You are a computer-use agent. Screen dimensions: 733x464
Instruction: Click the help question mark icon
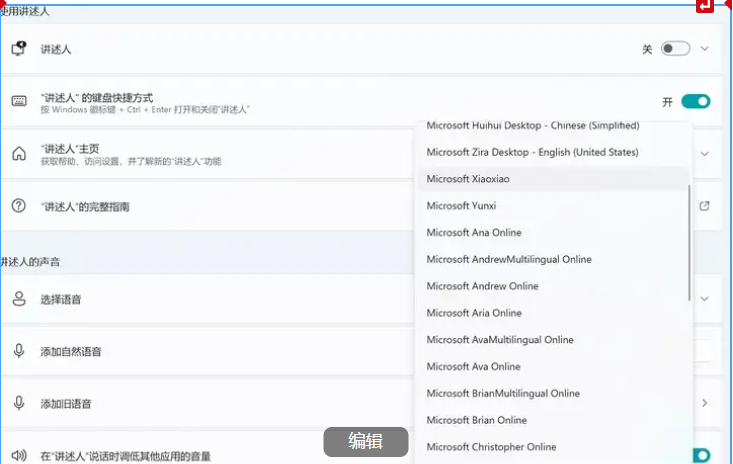click(x=19, y=206)
